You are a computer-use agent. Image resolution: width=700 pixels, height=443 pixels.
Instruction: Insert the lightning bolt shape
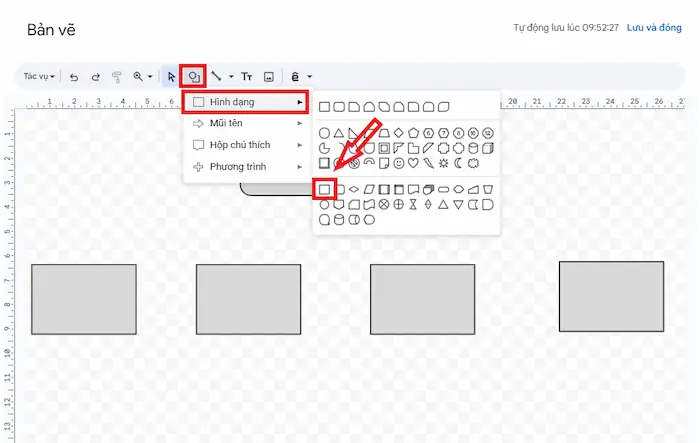429,163
